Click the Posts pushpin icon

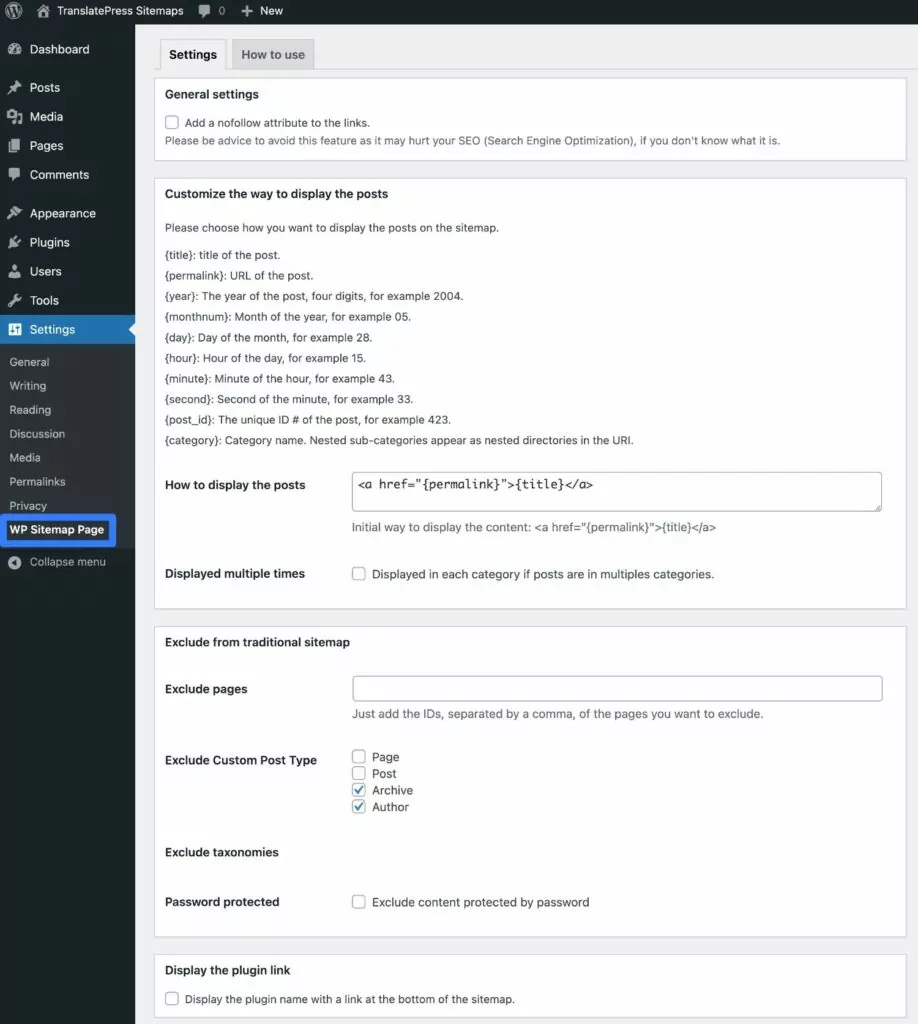[14, 88]
